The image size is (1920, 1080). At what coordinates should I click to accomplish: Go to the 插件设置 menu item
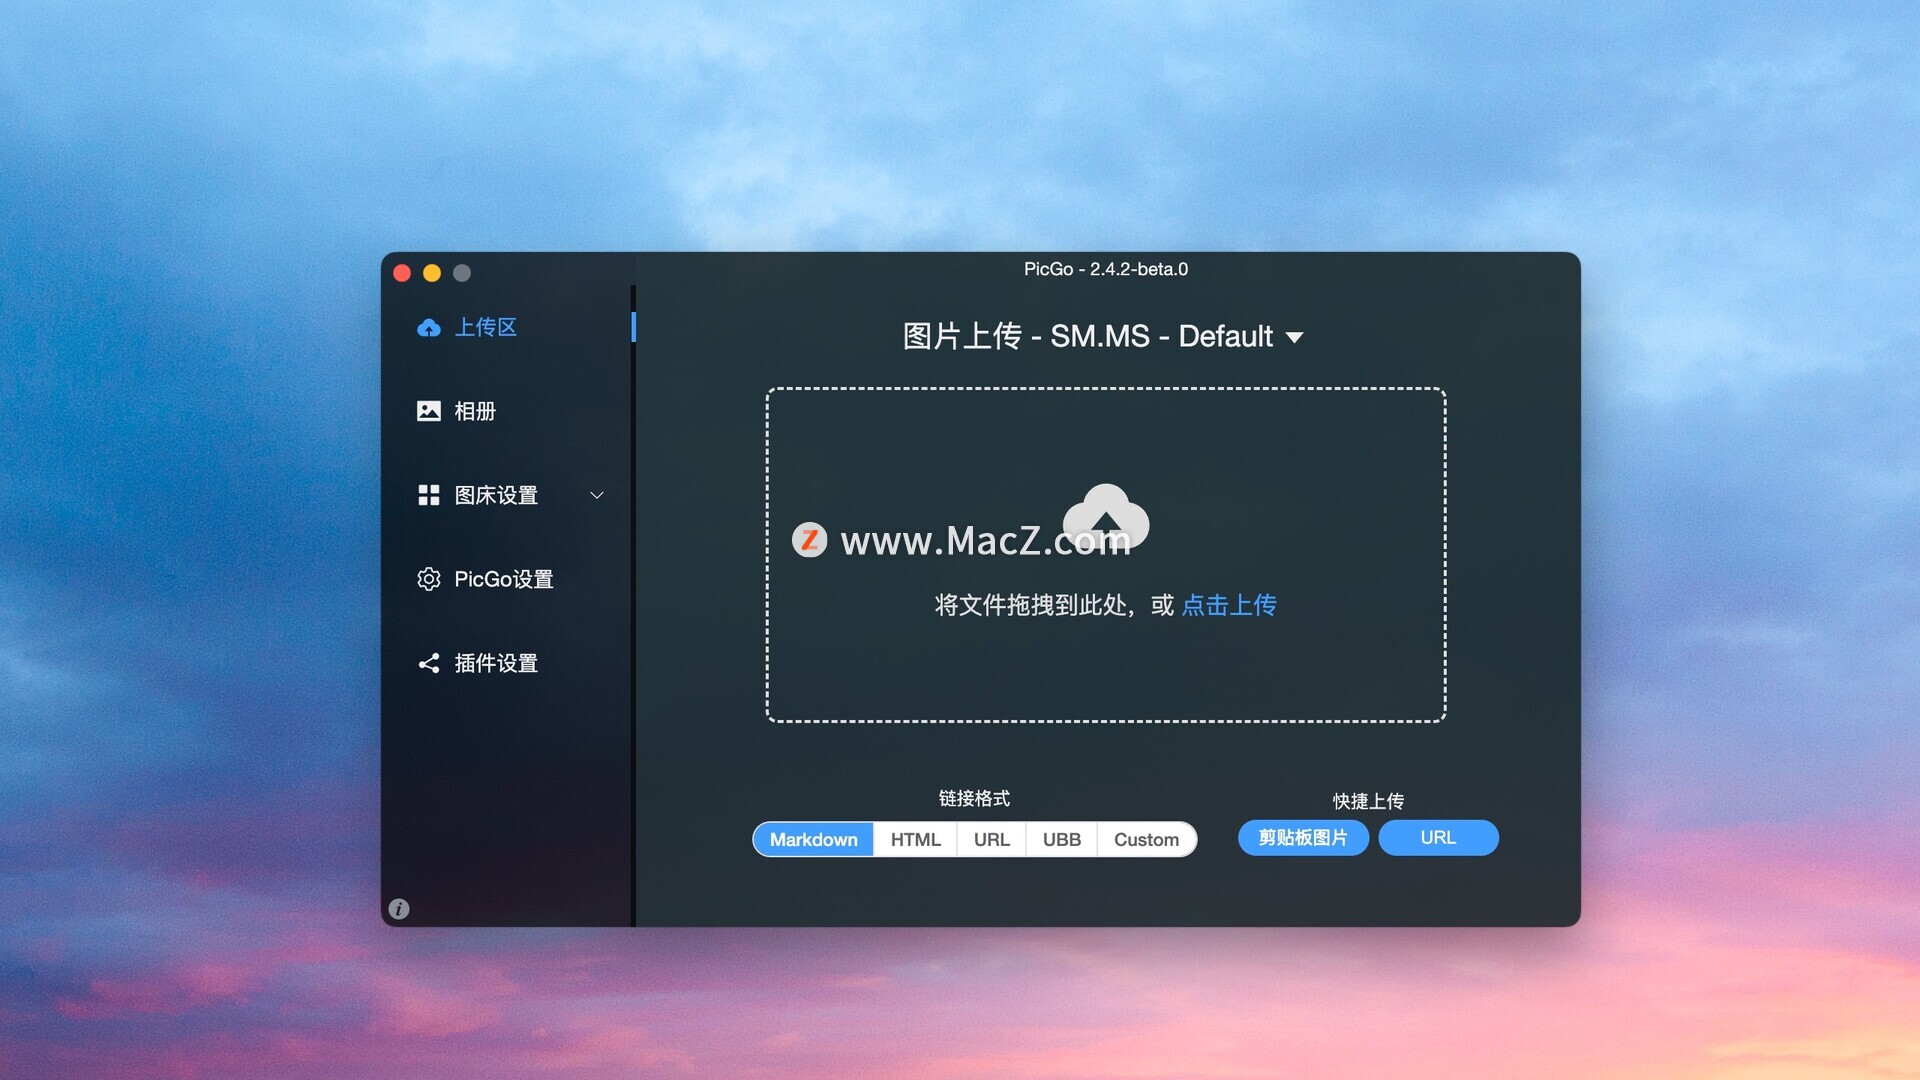pyautogui.click(x=496, y=663)
